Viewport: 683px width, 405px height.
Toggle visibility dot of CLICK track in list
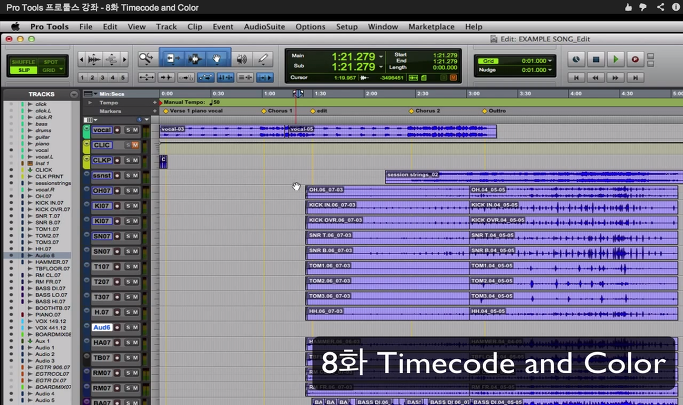click(11, 170)
